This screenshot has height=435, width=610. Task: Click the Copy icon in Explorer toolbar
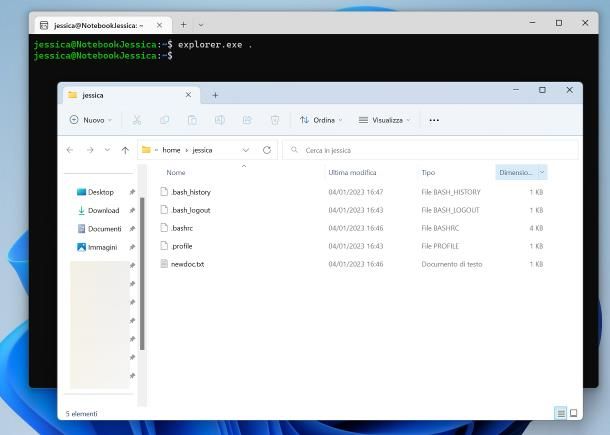tap(165, 120)
